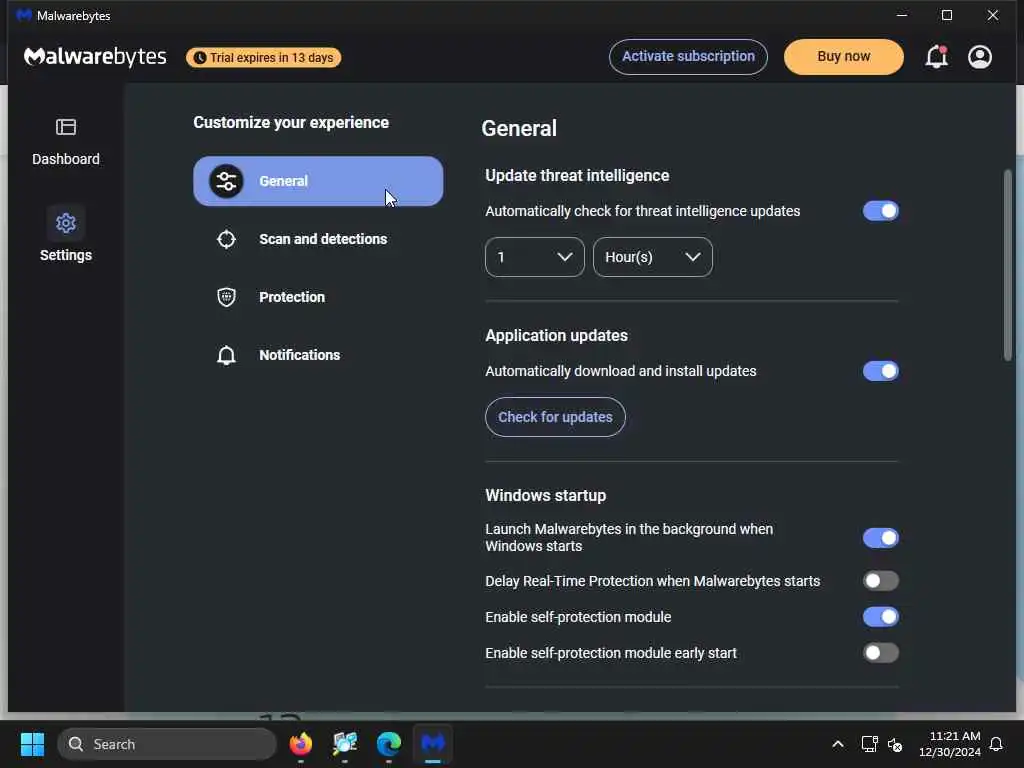
Task: Click the 'Windows startup' heading
Action: tap(545, 496)
